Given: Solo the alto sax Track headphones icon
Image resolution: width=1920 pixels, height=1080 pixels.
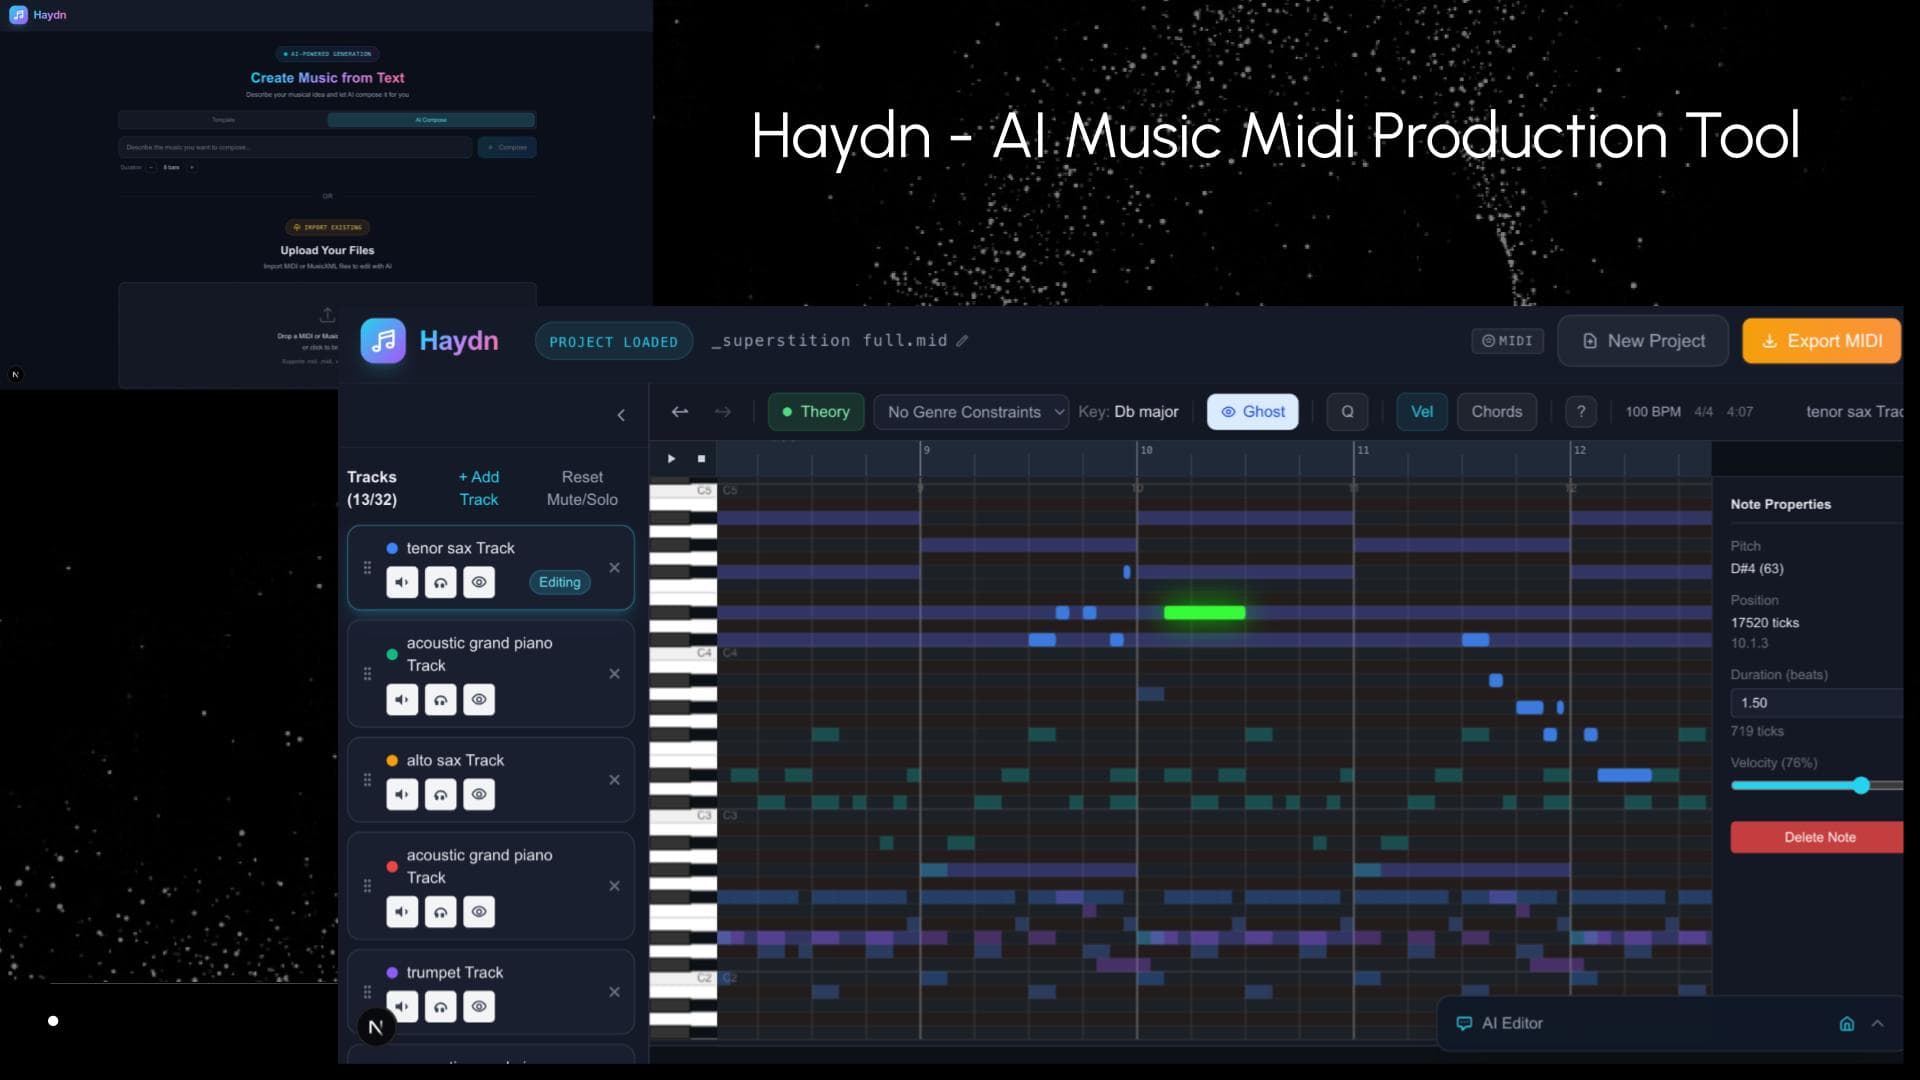Looking at the screenshot, I should pos(440,795).
